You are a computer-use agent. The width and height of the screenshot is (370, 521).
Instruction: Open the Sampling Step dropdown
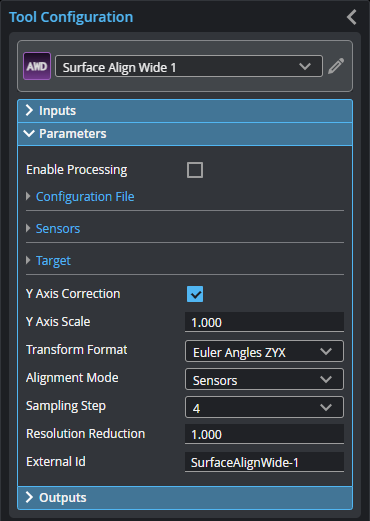[264, 407]
